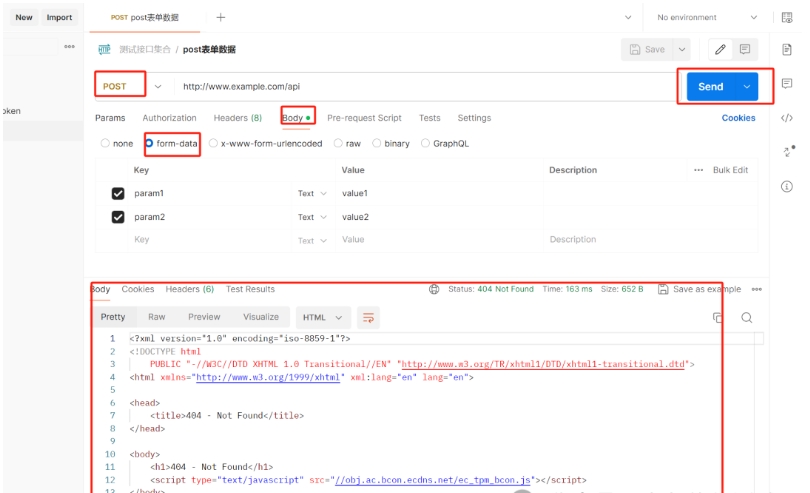This screenshot has width=810, height=493.
Task: Click the Save as example icon
Action: pos(663,289)
